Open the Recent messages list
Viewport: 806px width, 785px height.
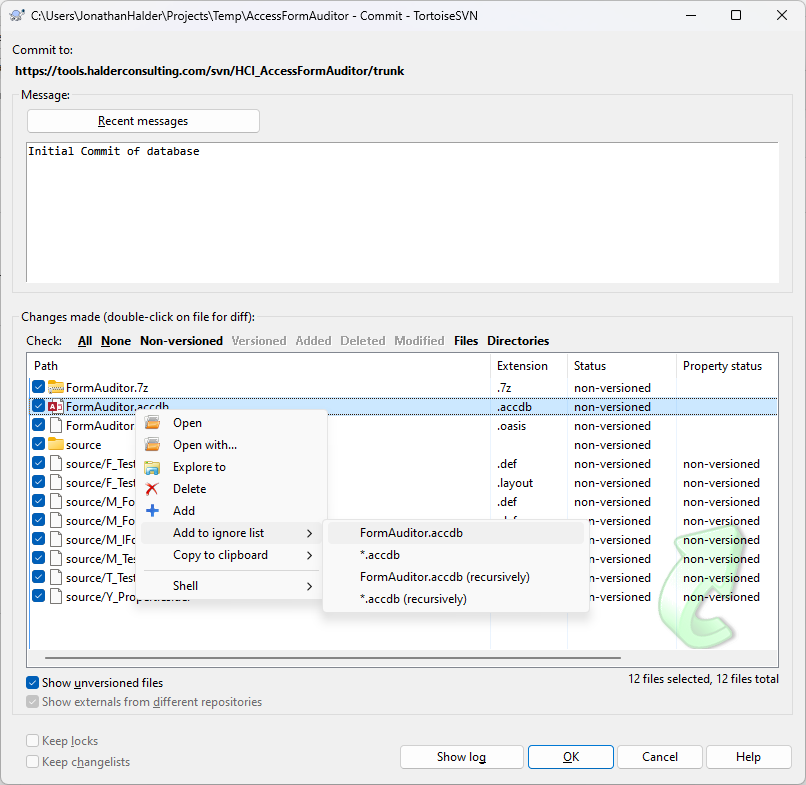[143, 121]
